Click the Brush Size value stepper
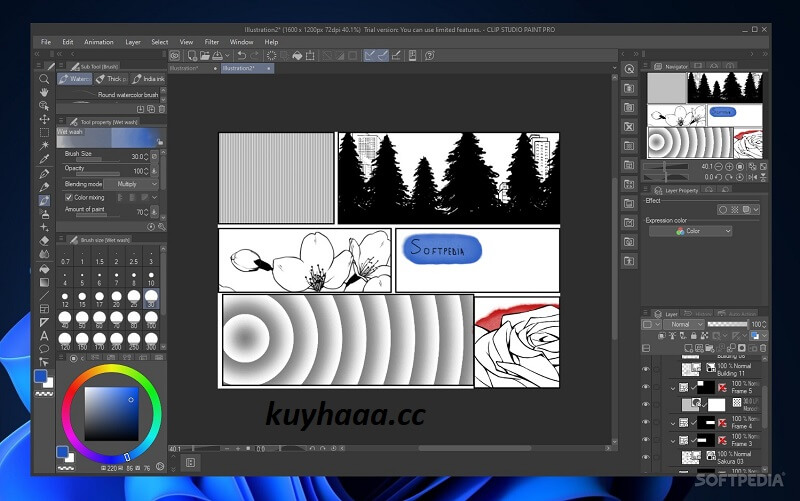Screen dimensions: 800x501 click(146, 157)
